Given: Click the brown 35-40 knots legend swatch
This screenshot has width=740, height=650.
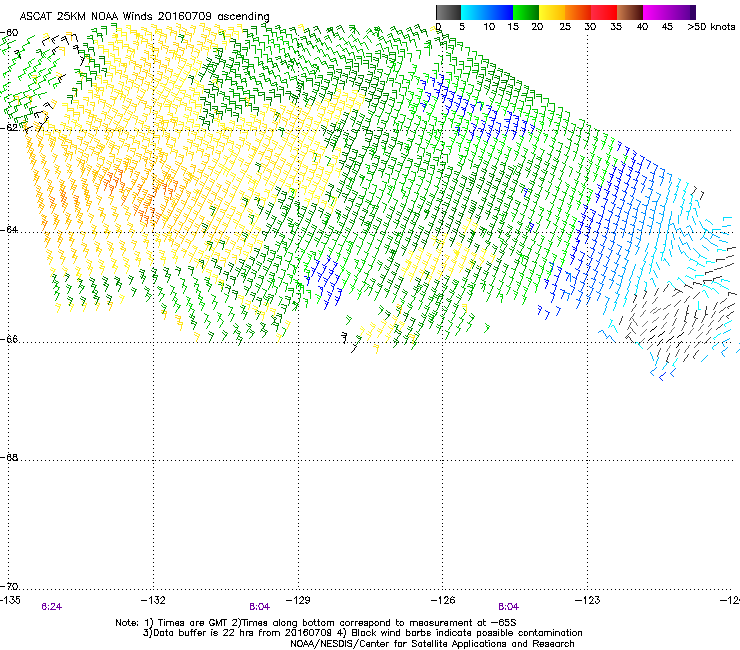Looking at the screenshot, I should pos(630,12).
